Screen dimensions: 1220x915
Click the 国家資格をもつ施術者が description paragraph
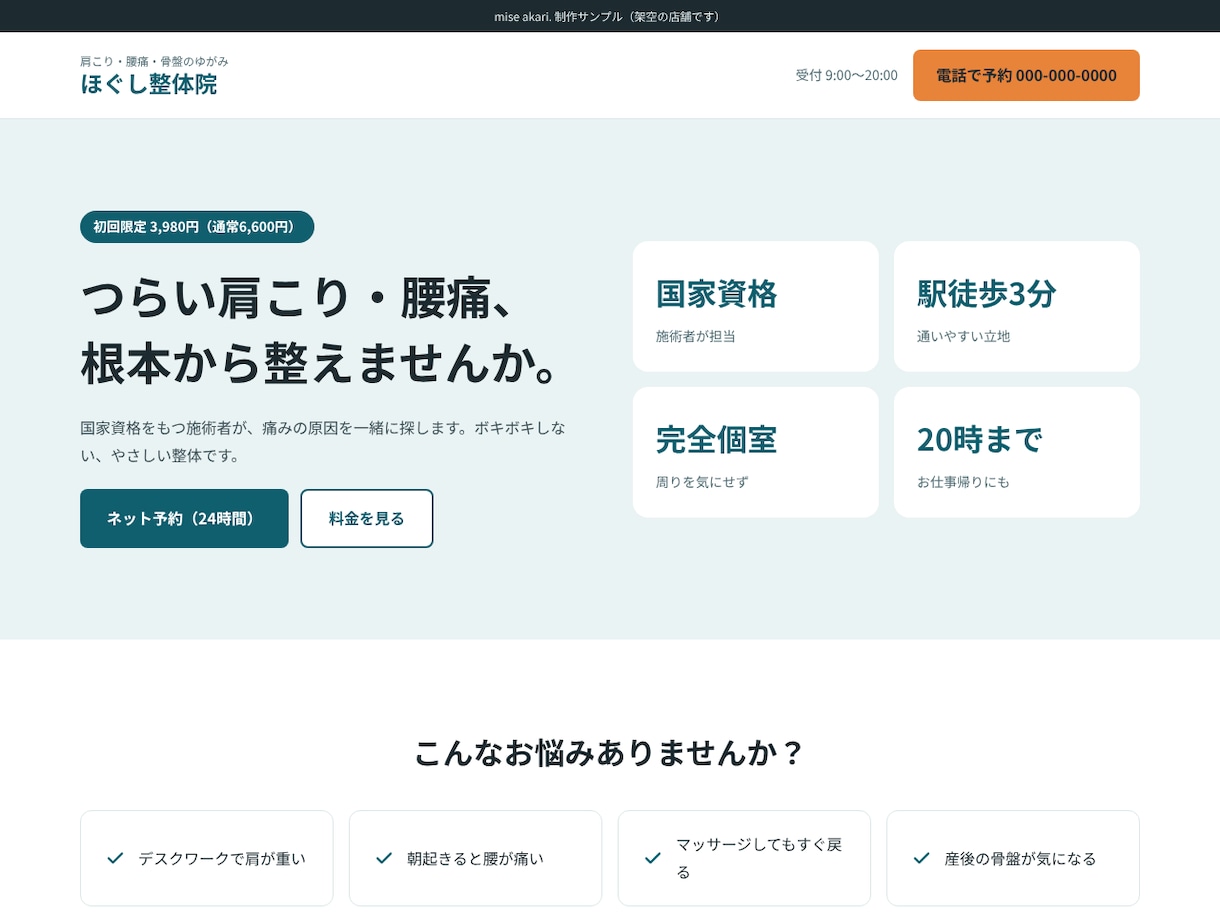[323, 441]
